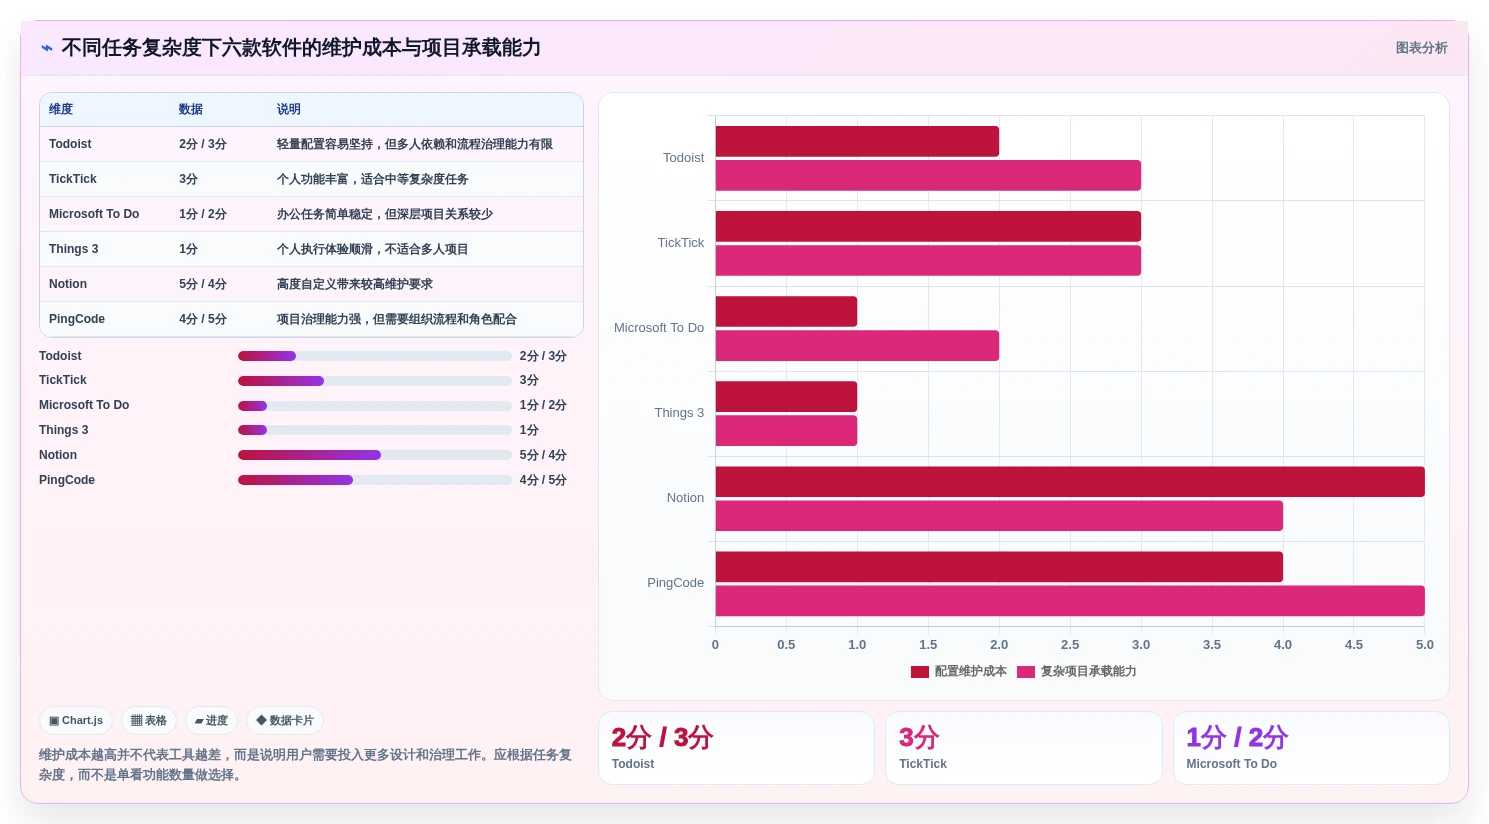Select the Things 3 table row name

coord(74,249)
